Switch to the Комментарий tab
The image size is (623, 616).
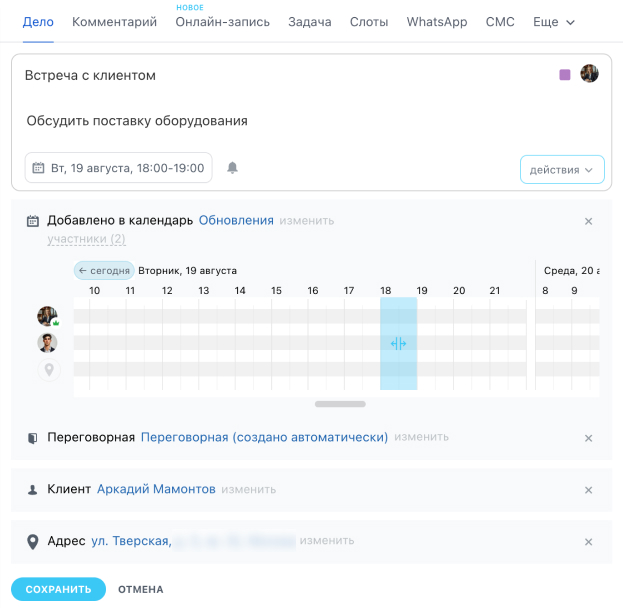tap(114, 22)
